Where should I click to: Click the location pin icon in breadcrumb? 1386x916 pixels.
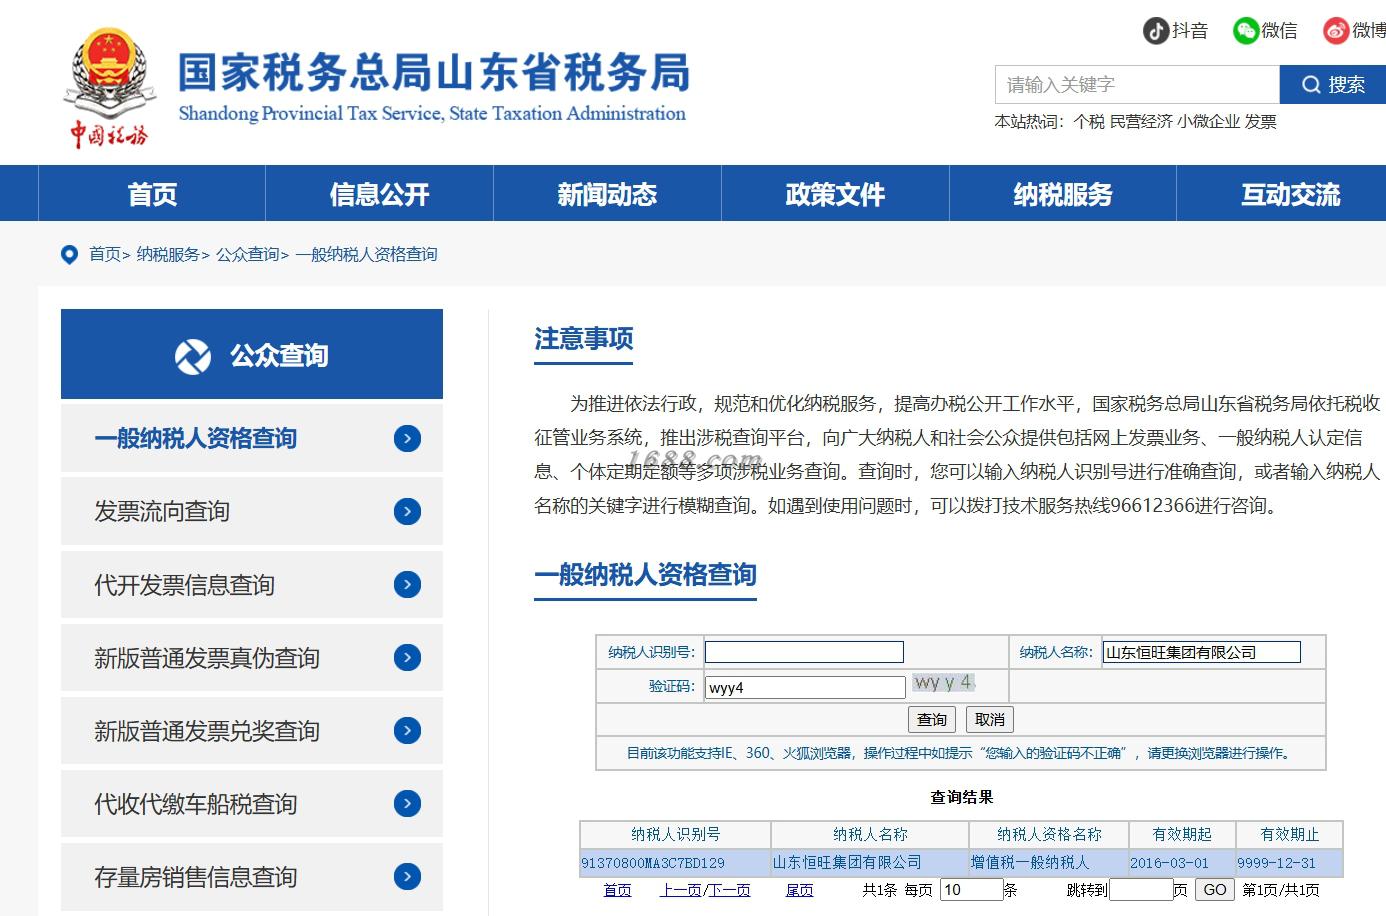(x=69, y=254)
